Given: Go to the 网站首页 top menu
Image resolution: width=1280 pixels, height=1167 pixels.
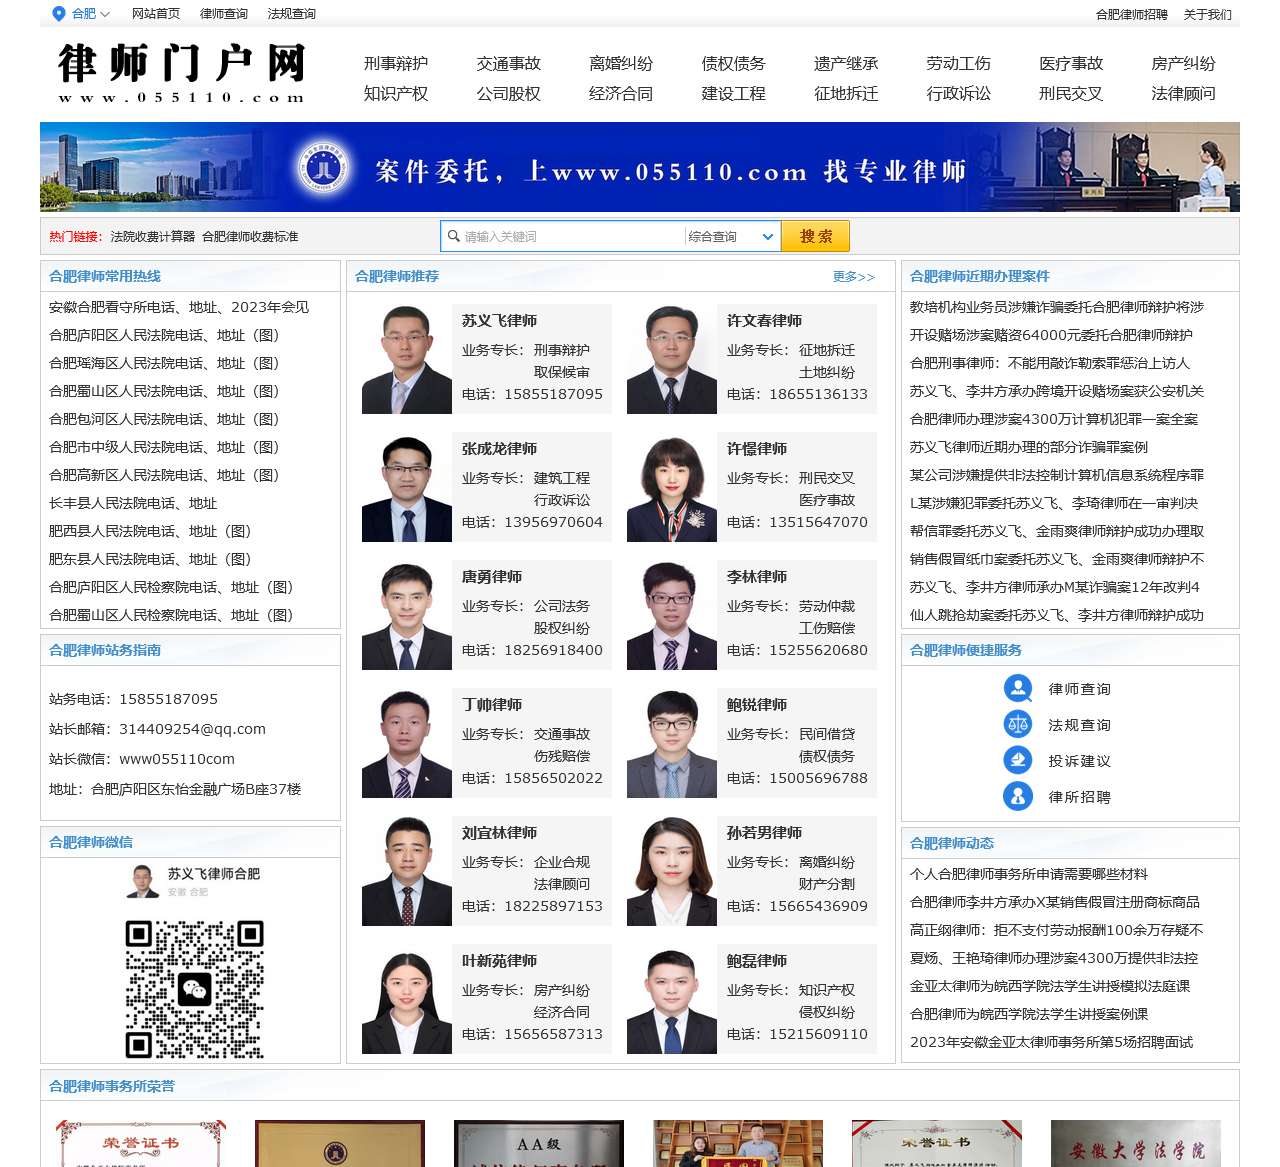Looking at the screenshot, I should click(x=156, y=14).
